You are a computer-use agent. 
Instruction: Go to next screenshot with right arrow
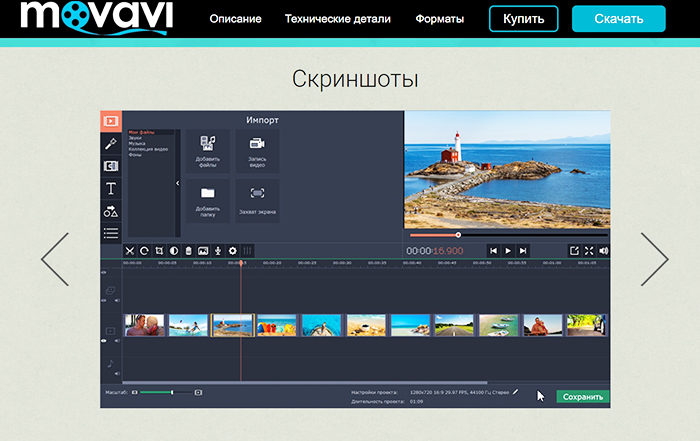(653, 258)
